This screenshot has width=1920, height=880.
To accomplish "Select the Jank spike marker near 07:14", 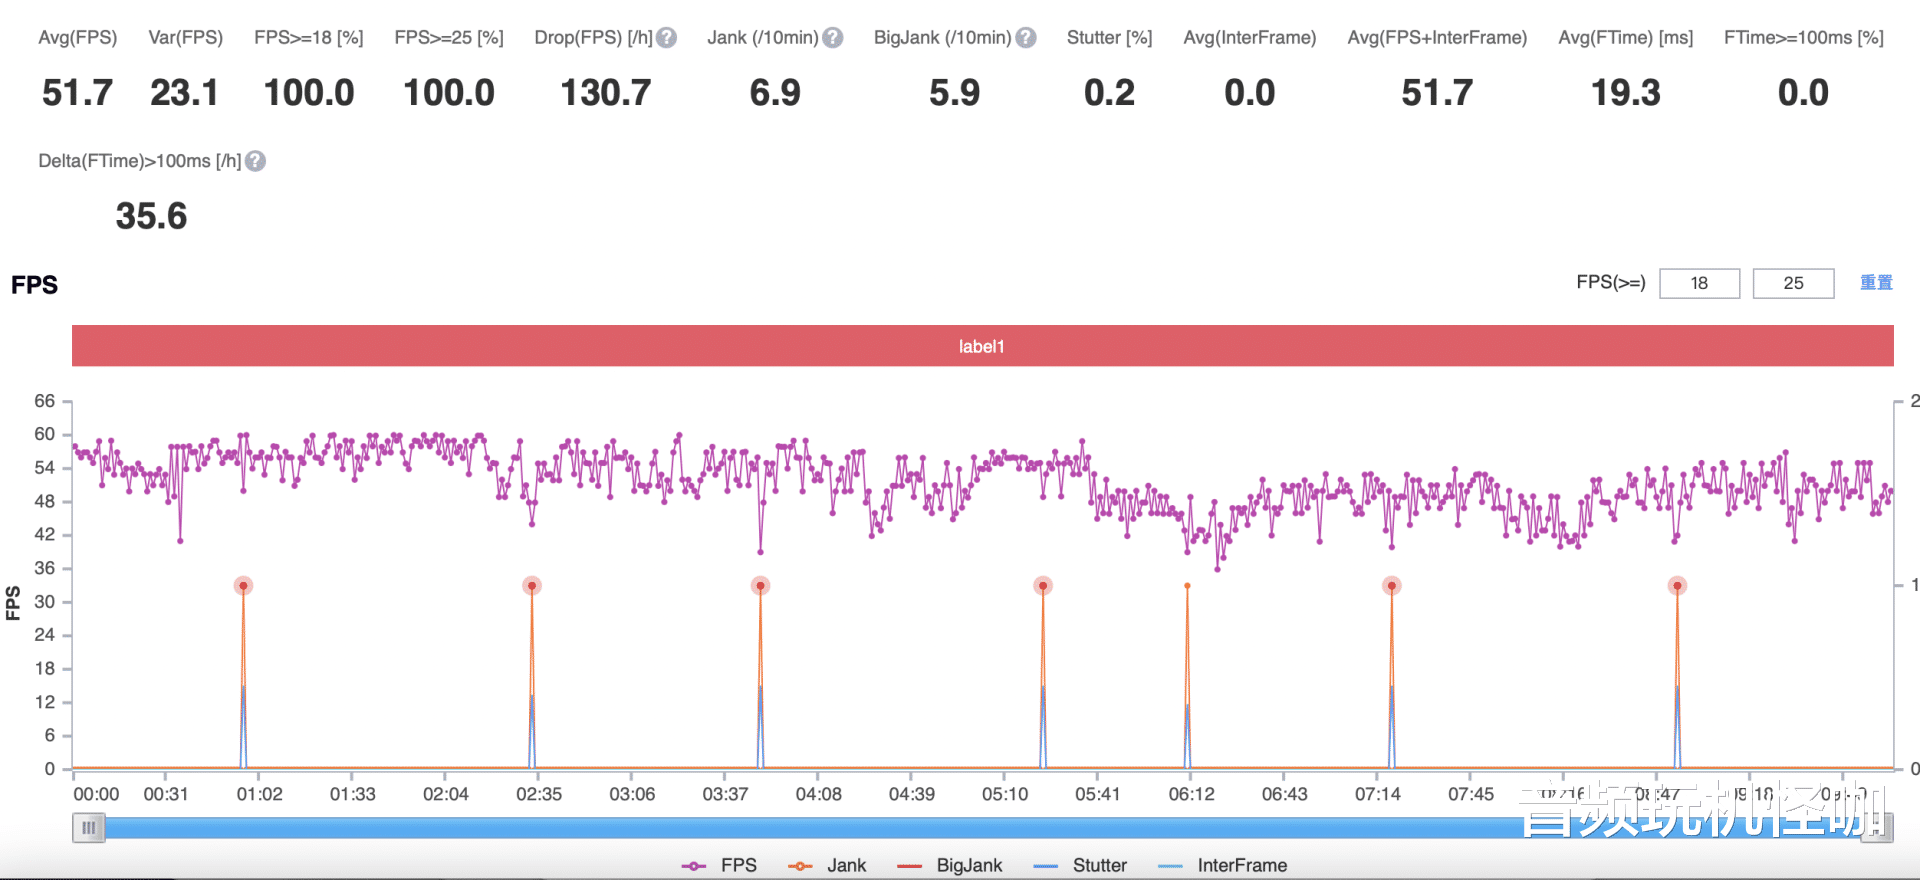I will (x=1391, y=586).
